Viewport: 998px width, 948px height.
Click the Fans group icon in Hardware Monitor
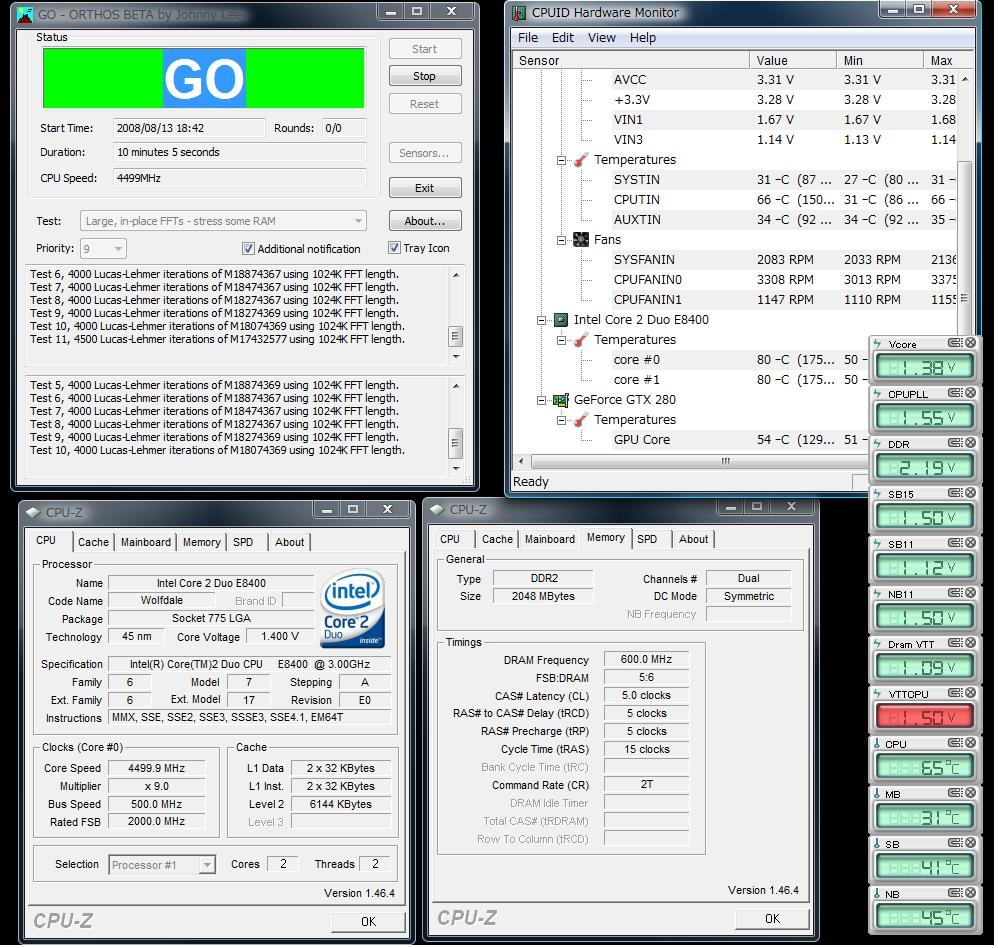581,240
